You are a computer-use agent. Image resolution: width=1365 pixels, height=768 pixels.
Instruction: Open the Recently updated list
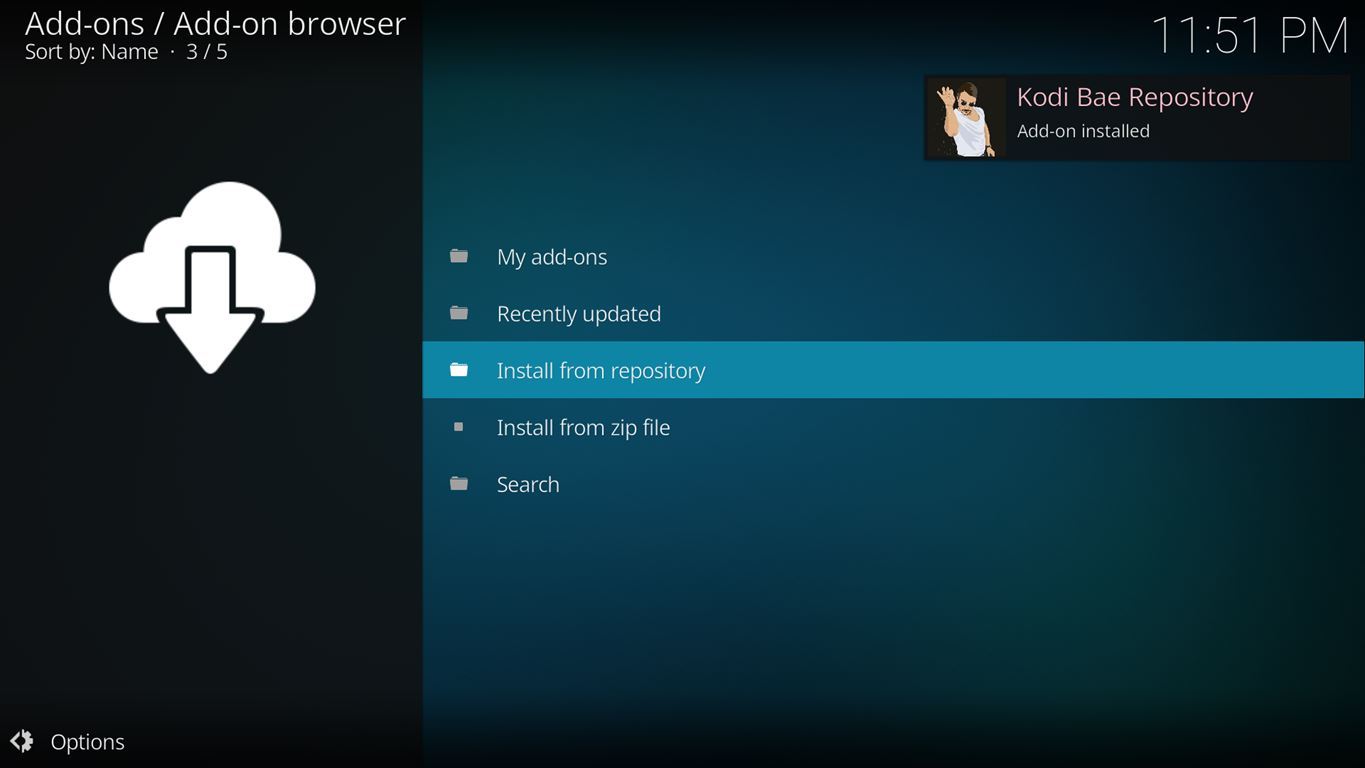click(x=578, y=314)
